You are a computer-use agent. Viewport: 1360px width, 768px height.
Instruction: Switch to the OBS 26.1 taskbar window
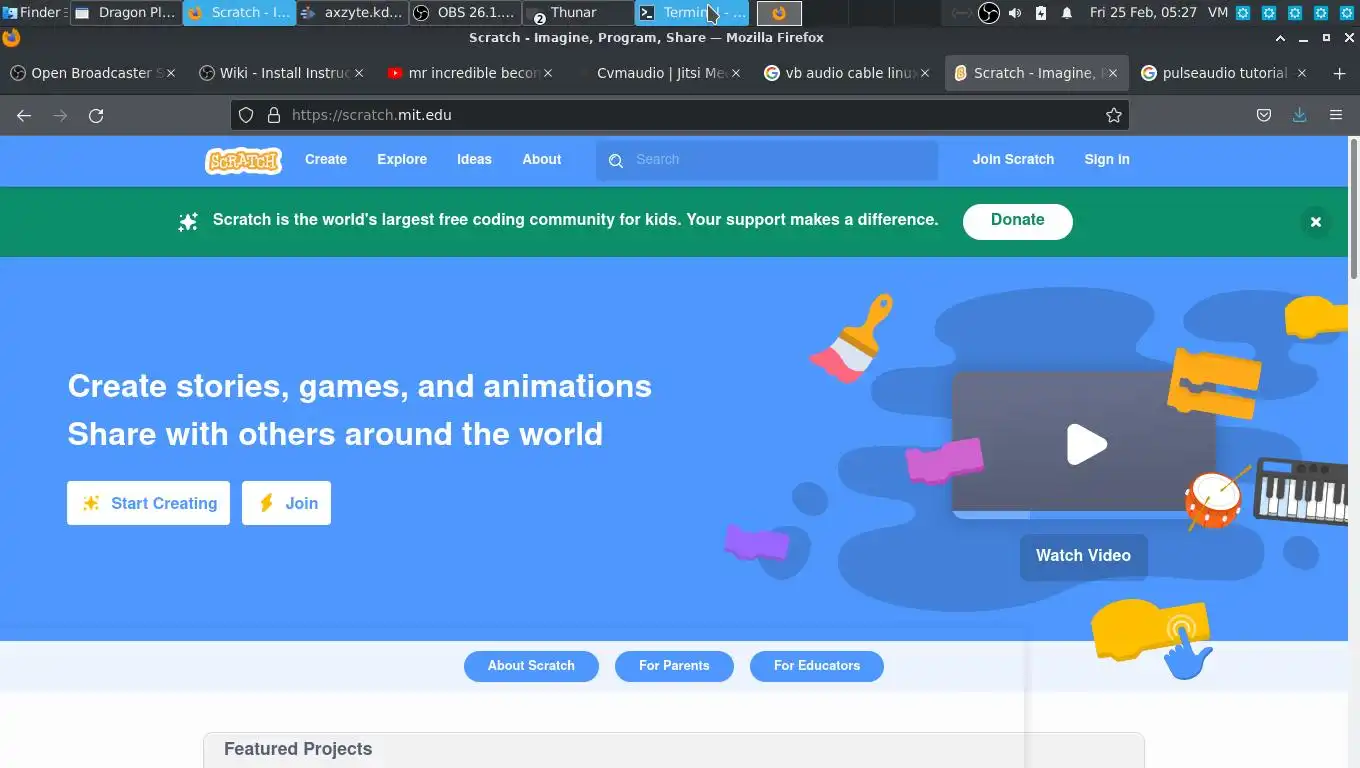click(465, 13)
